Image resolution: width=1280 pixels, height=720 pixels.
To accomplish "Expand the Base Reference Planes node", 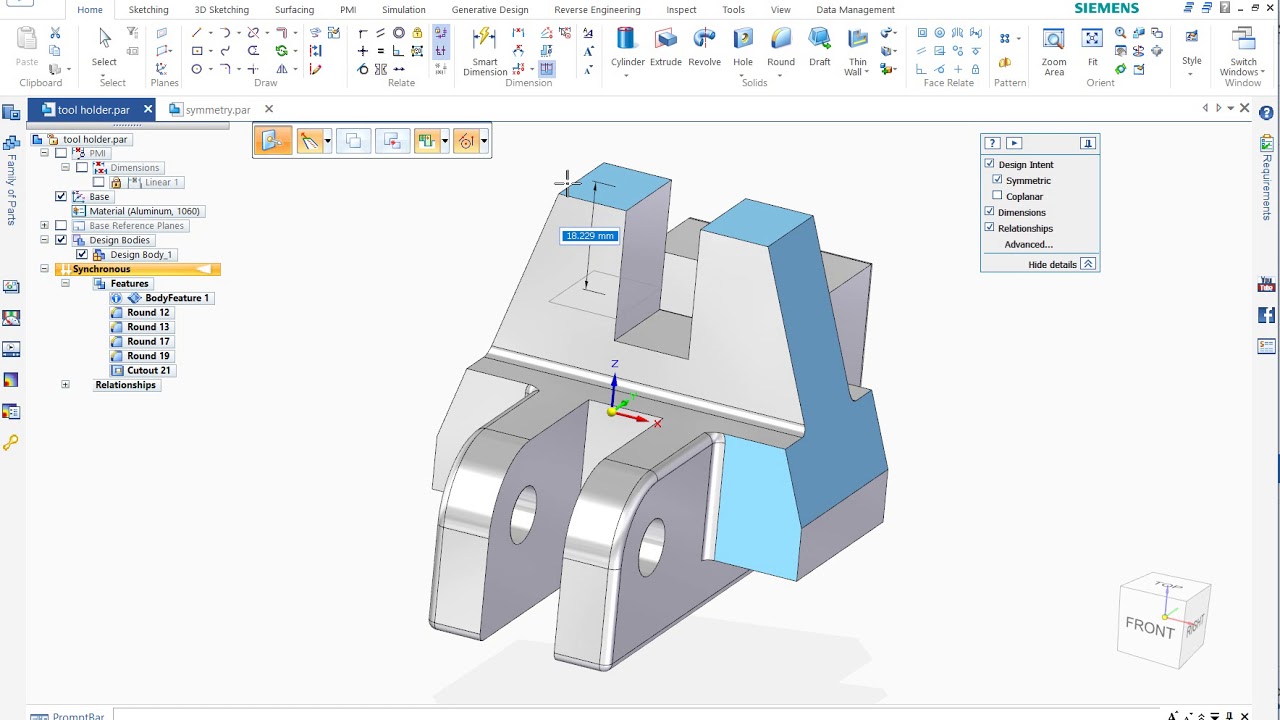I will 44,225.
